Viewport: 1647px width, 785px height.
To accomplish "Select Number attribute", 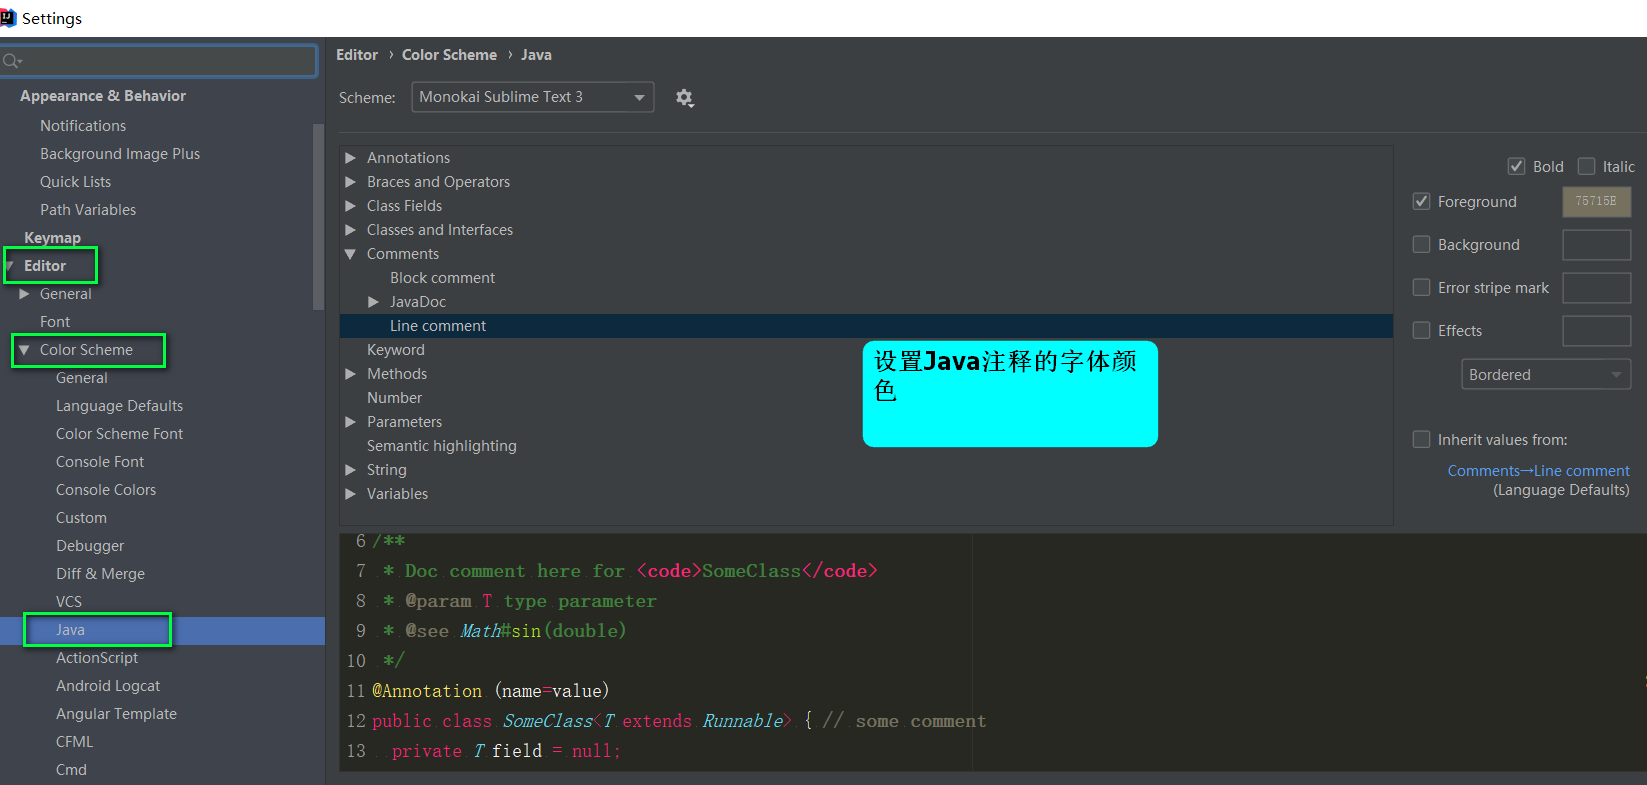I will click(x=394, y=398).
